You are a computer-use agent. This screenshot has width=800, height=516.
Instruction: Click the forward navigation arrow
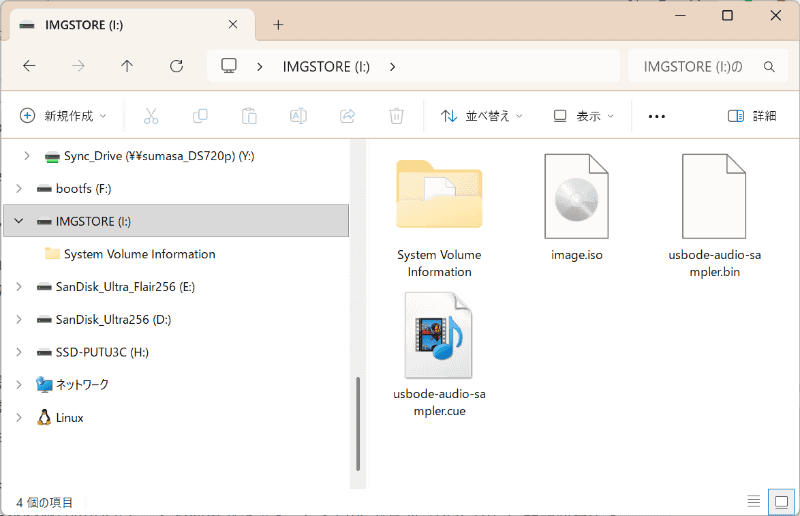[78, 66]
